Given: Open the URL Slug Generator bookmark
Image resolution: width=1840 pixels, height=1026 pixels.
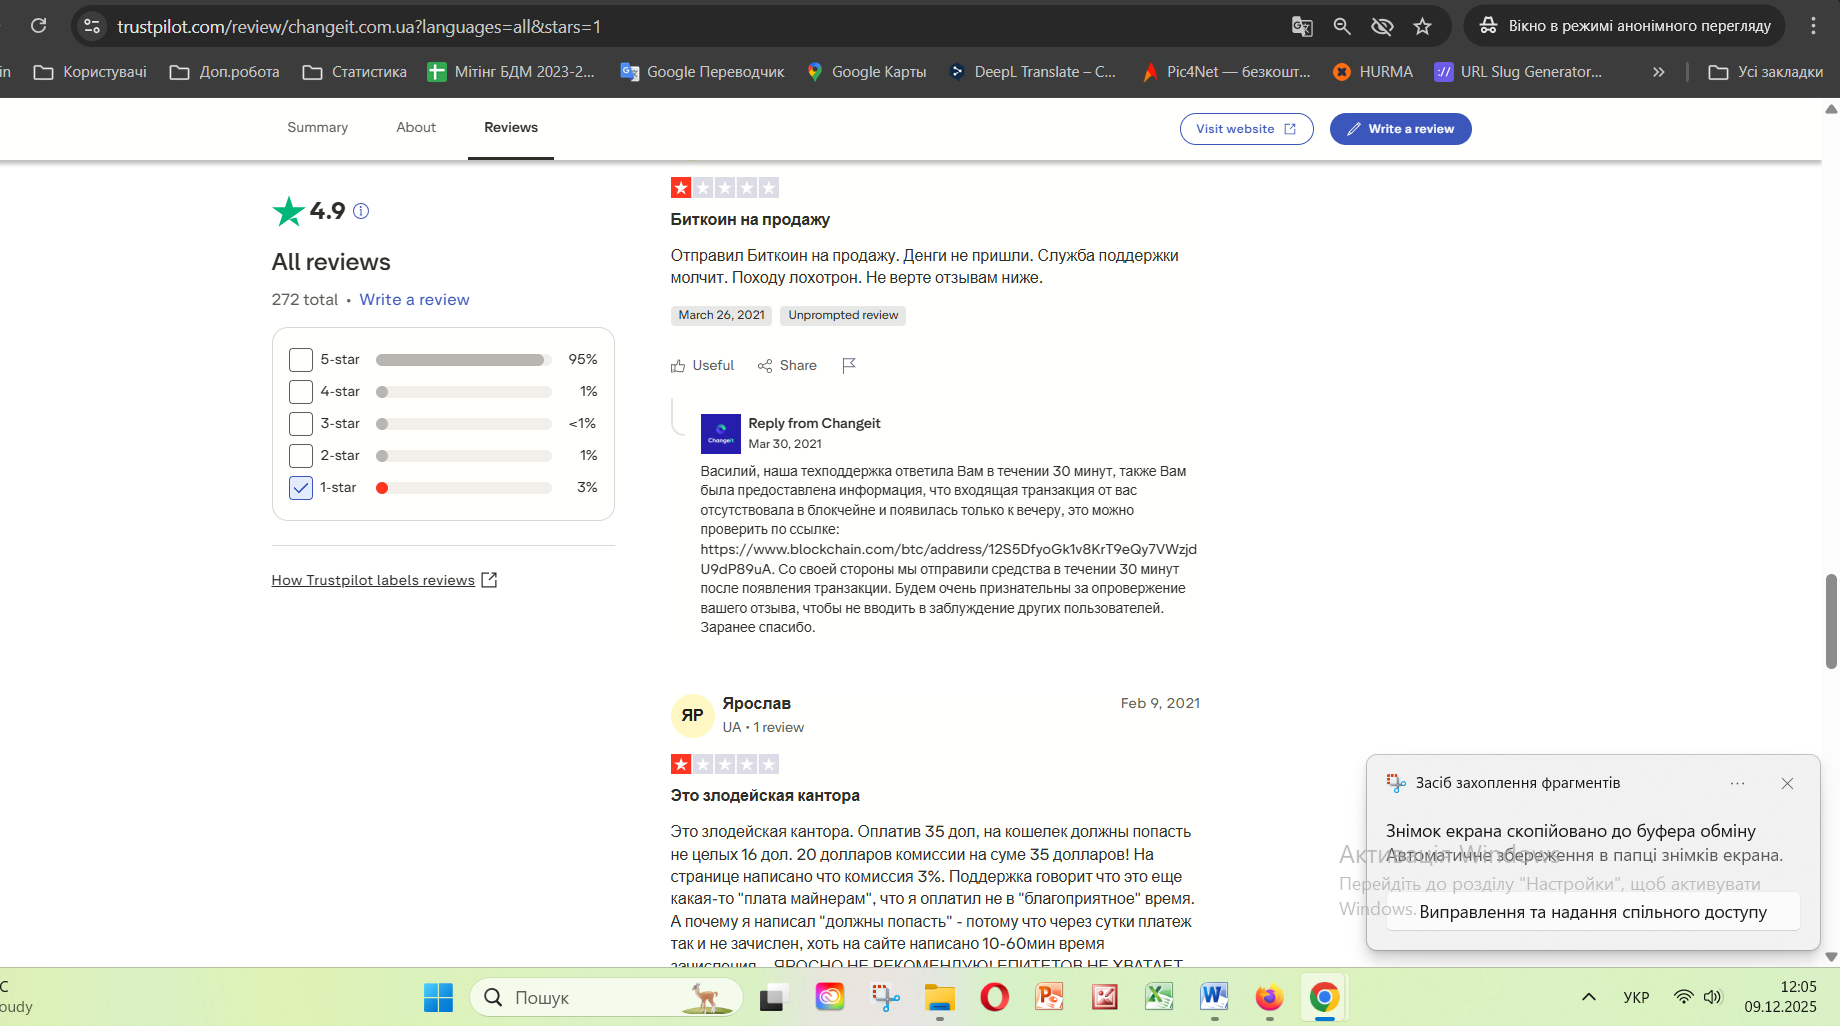Looking at the screenshot, I should click(1518, 72).
